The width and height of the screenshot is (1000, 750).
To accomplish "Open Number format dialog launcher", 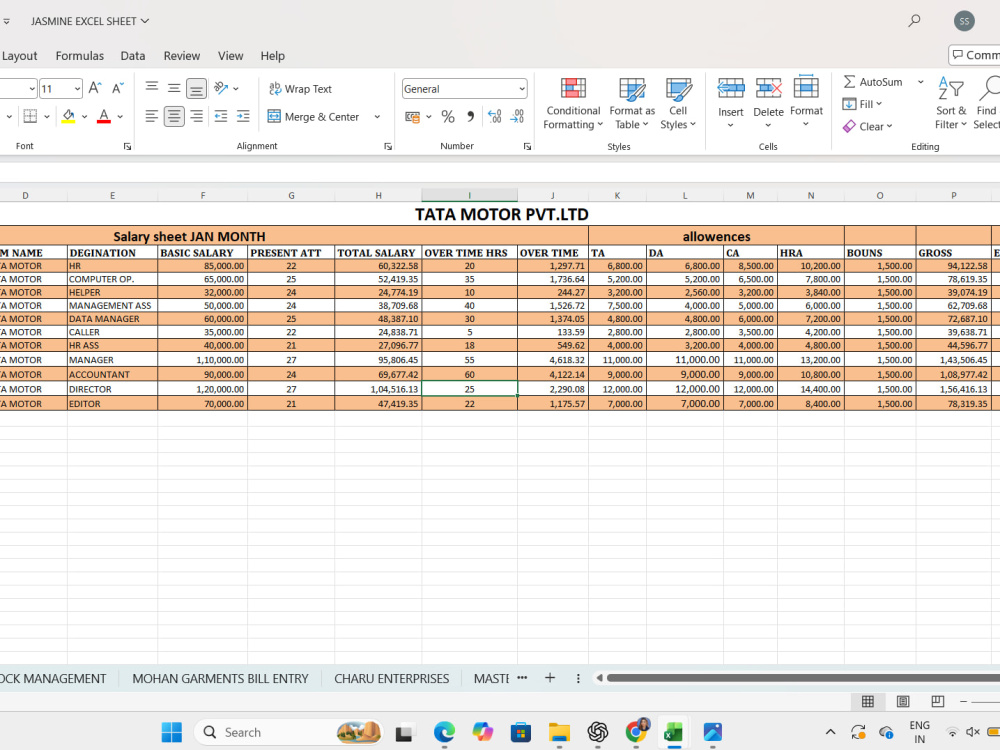I will coord(527,147).
